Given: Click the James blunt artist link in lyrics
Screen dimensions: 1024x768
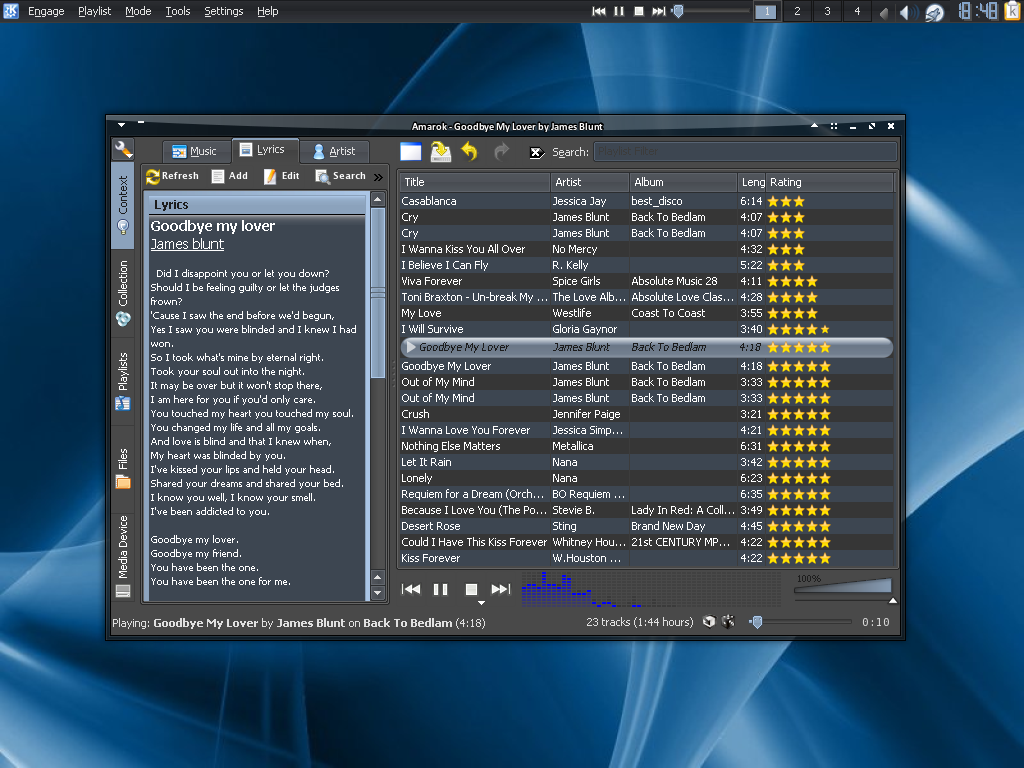Looking at the screenshot, I should click(187, 244).
